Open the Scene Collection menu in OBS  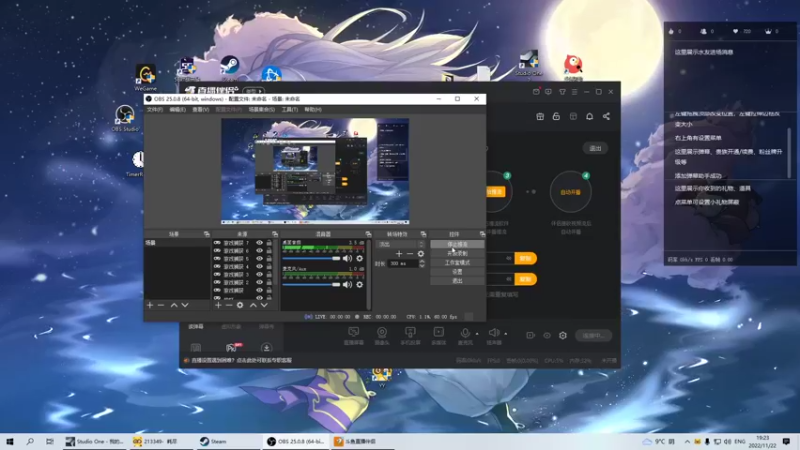[x=262, y=110]
